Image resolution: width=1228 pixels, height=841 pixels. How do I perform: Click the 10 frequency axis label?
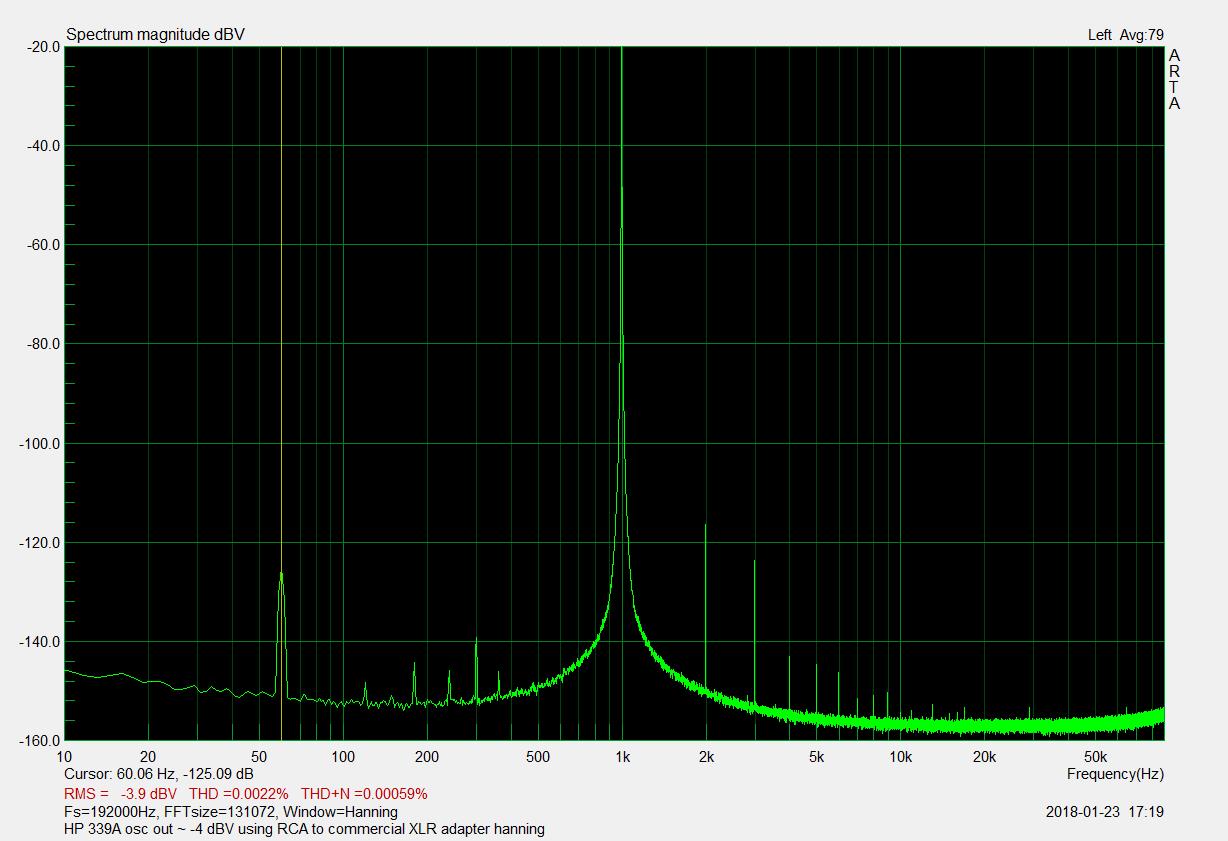click(x=65, y=756)
